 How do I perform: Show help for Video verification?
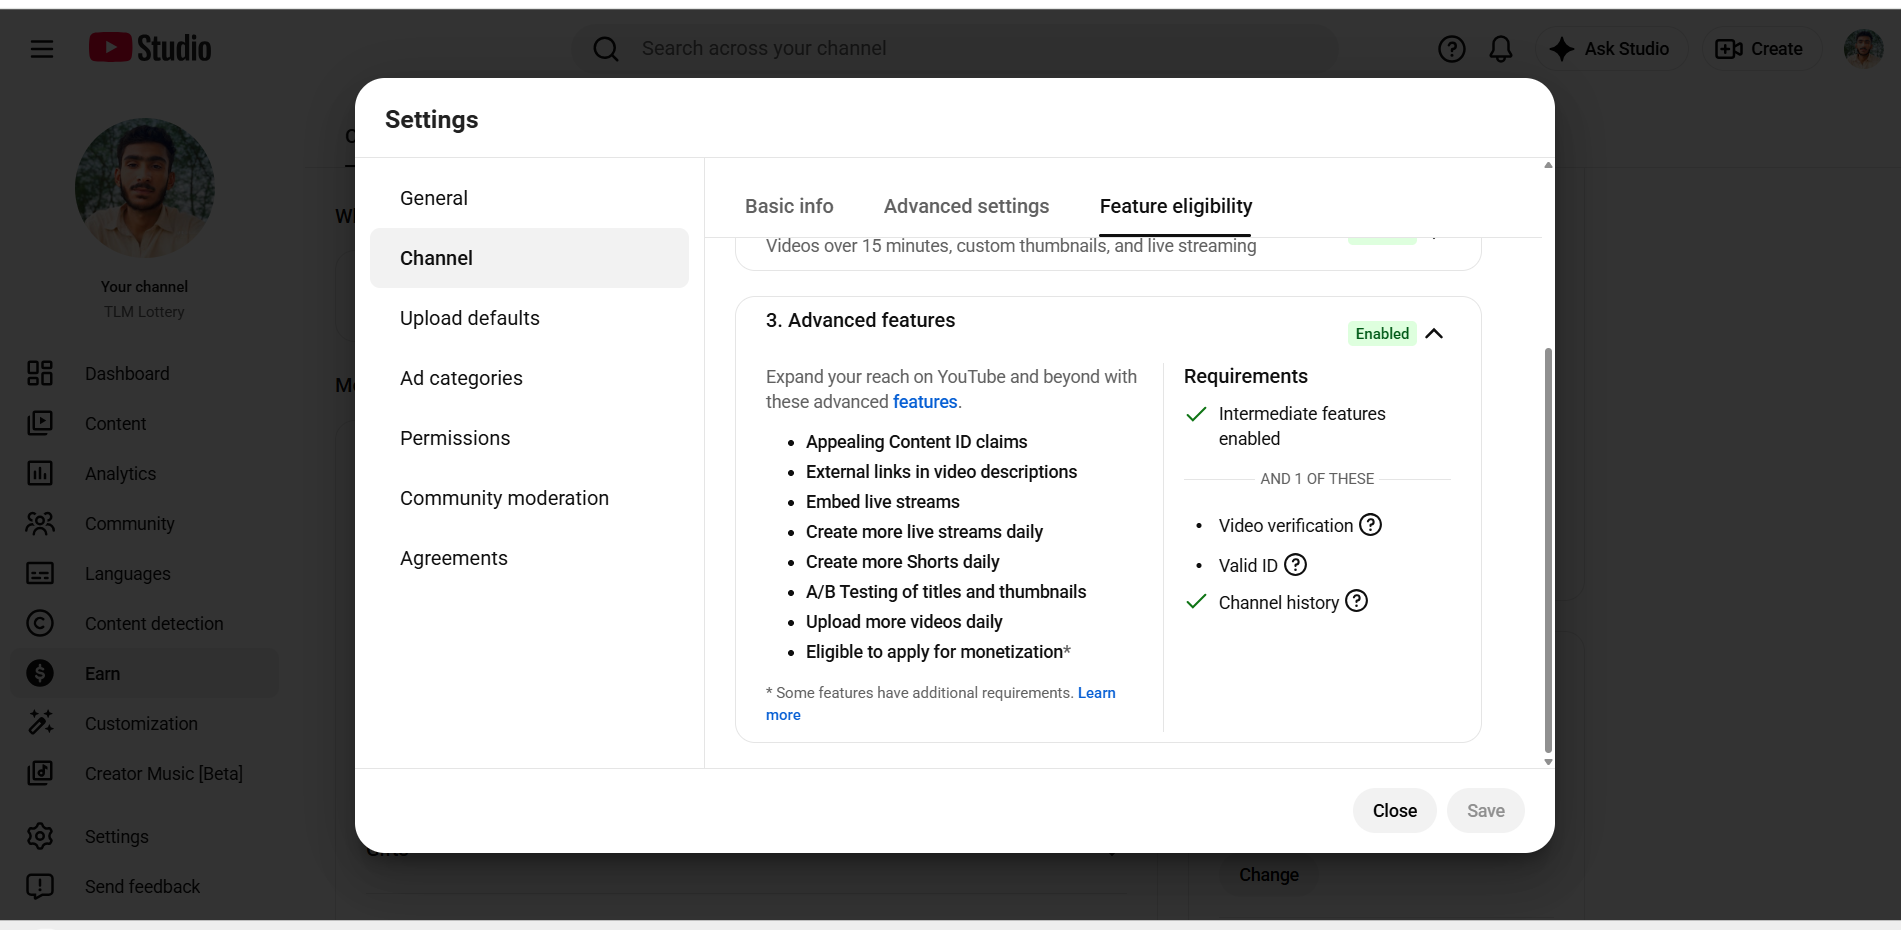click(x=1371, y=525)
